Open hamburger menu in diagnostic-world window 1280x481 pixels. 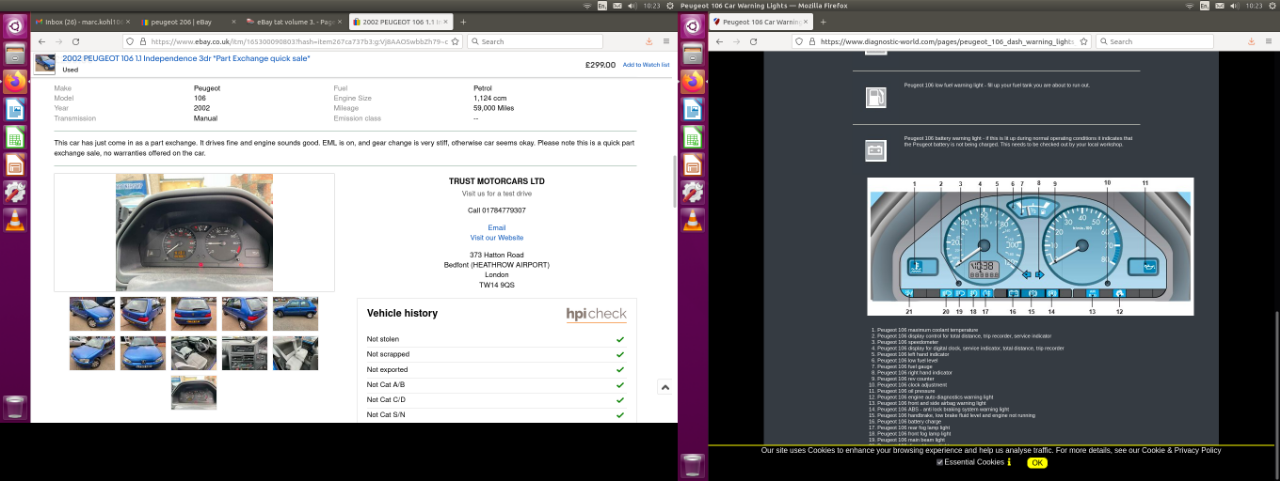(1267, 42)
